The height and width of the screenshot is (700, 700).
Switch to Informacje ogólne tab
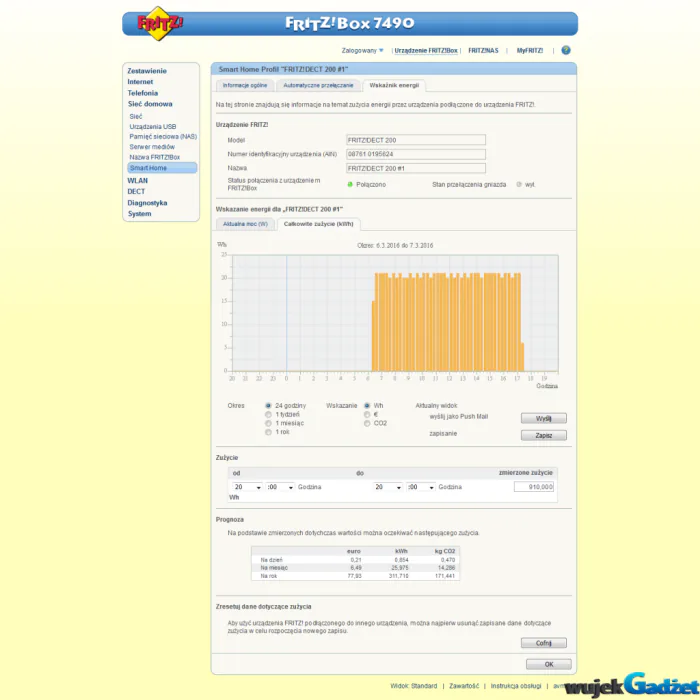click(245, 85)
